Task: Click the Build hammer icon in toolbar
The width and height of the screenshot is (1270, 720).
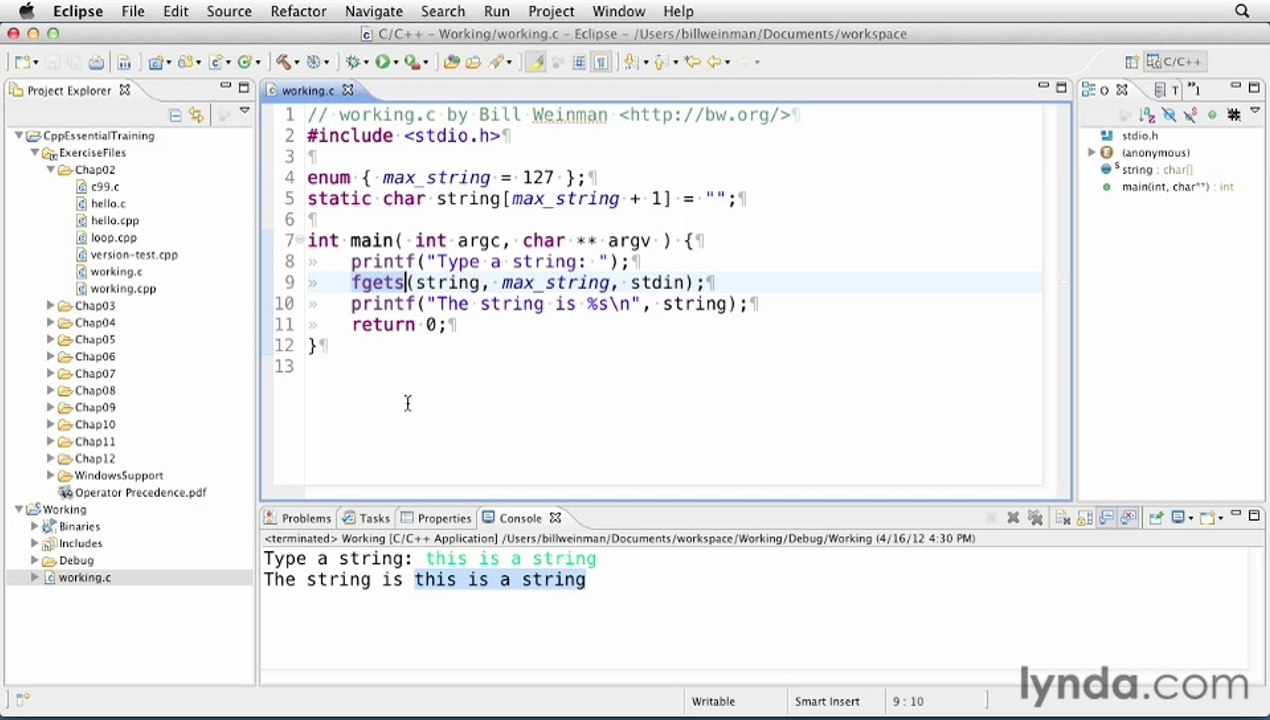Action: point(283,62)
